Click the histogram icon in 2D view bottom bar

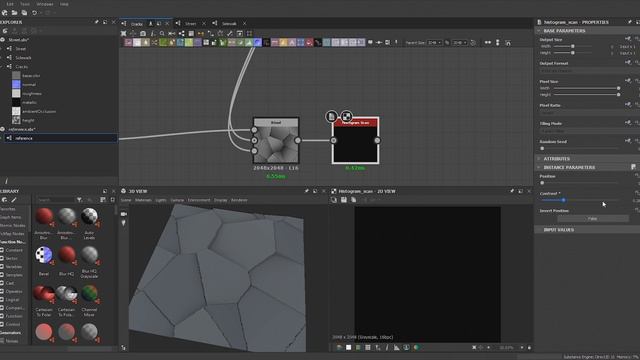[396, 348]
